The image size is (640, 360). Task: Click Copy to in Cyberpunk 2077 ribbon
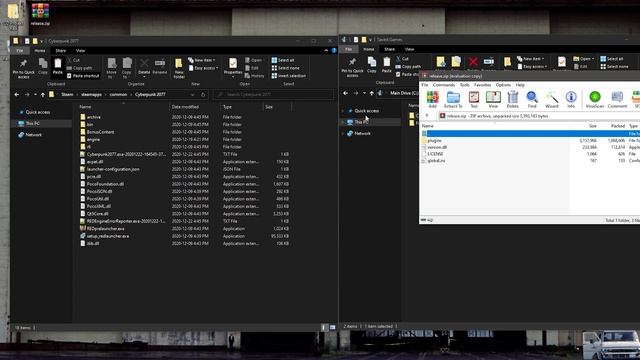(x=127, y=68)
